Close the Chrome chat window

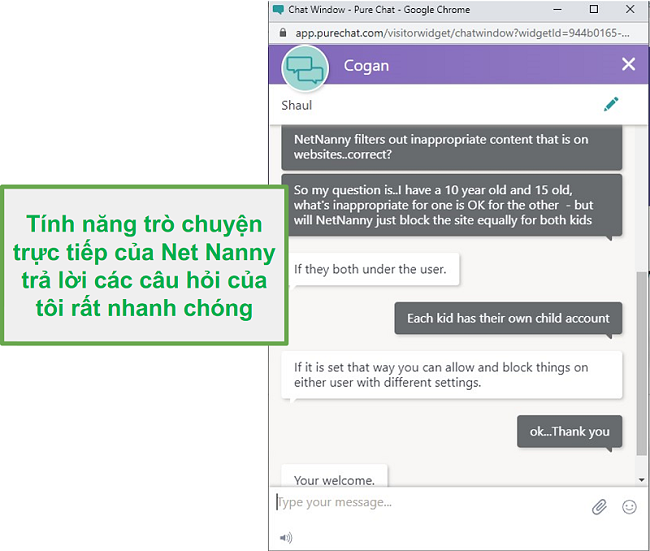pos(630,9)
